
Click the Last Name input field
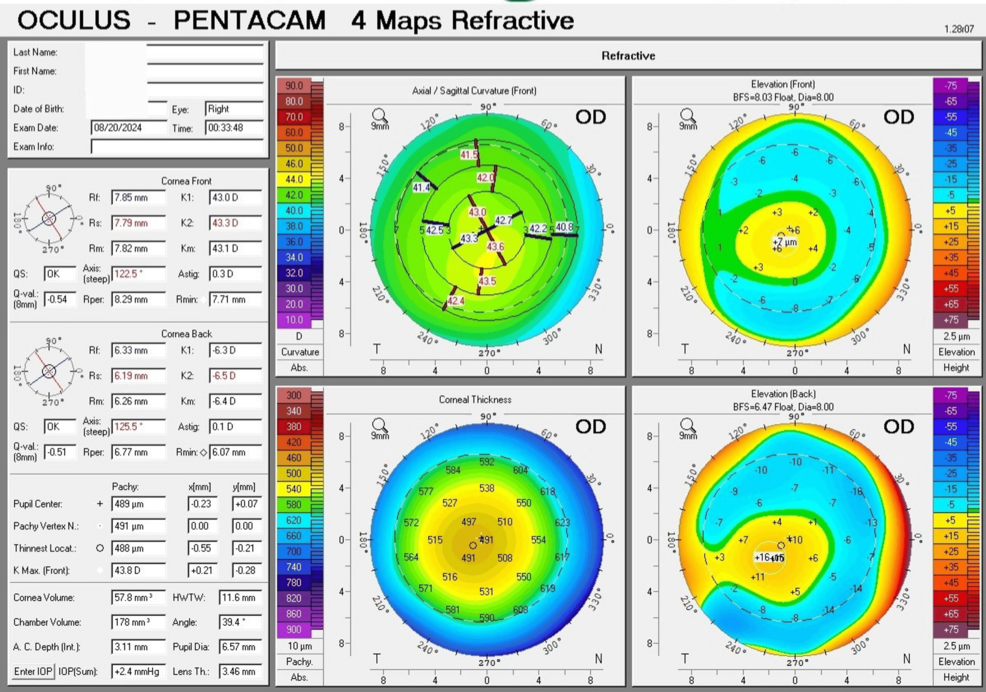tap(205, 52)
